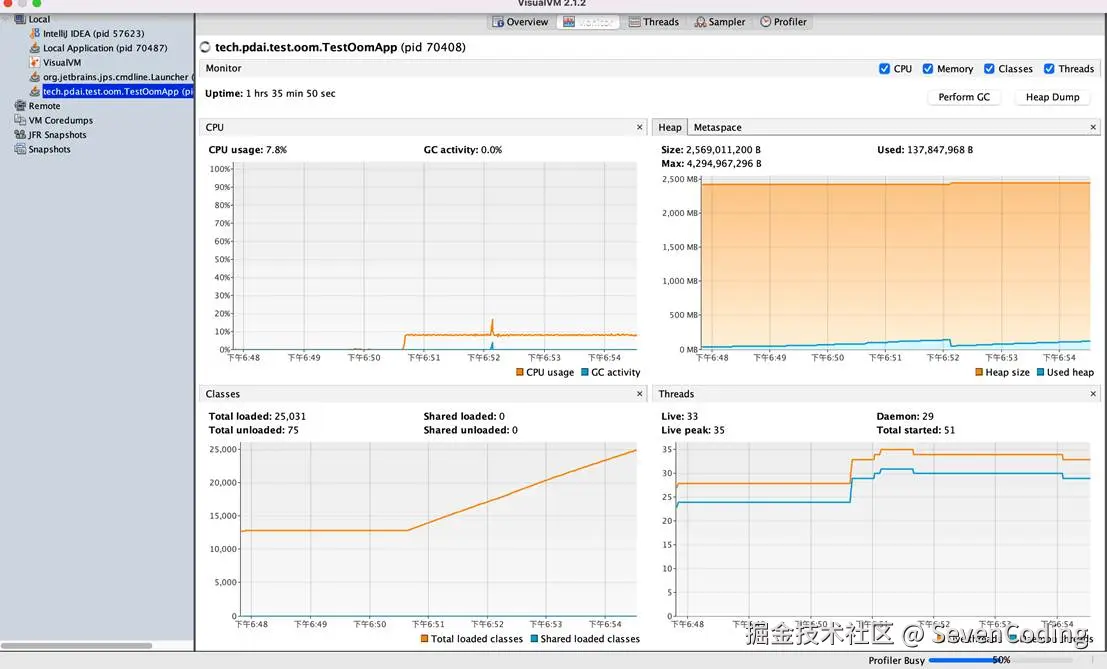
Task: Click the Snapshots icon in sidebar
Action: (20, 149)
